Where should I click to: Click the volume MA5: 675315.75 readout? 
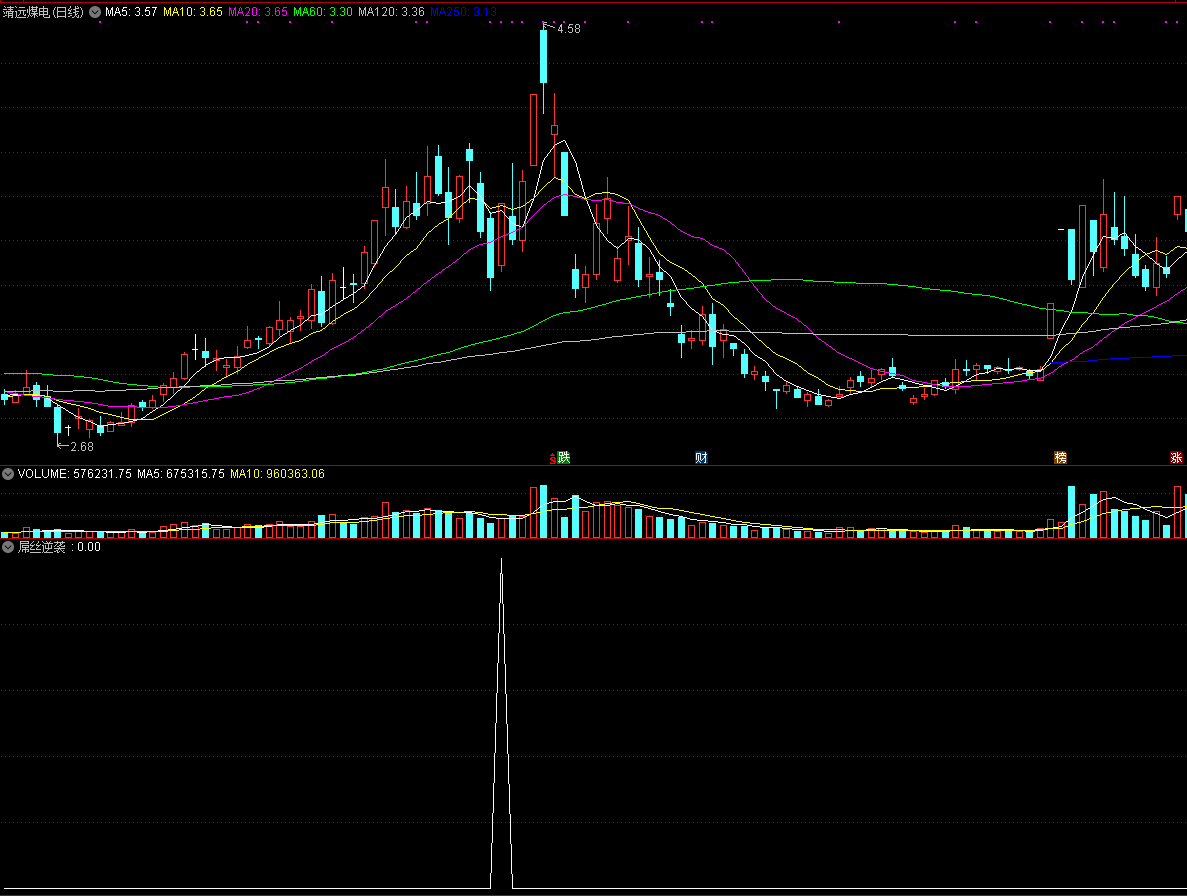pos(181,474)
